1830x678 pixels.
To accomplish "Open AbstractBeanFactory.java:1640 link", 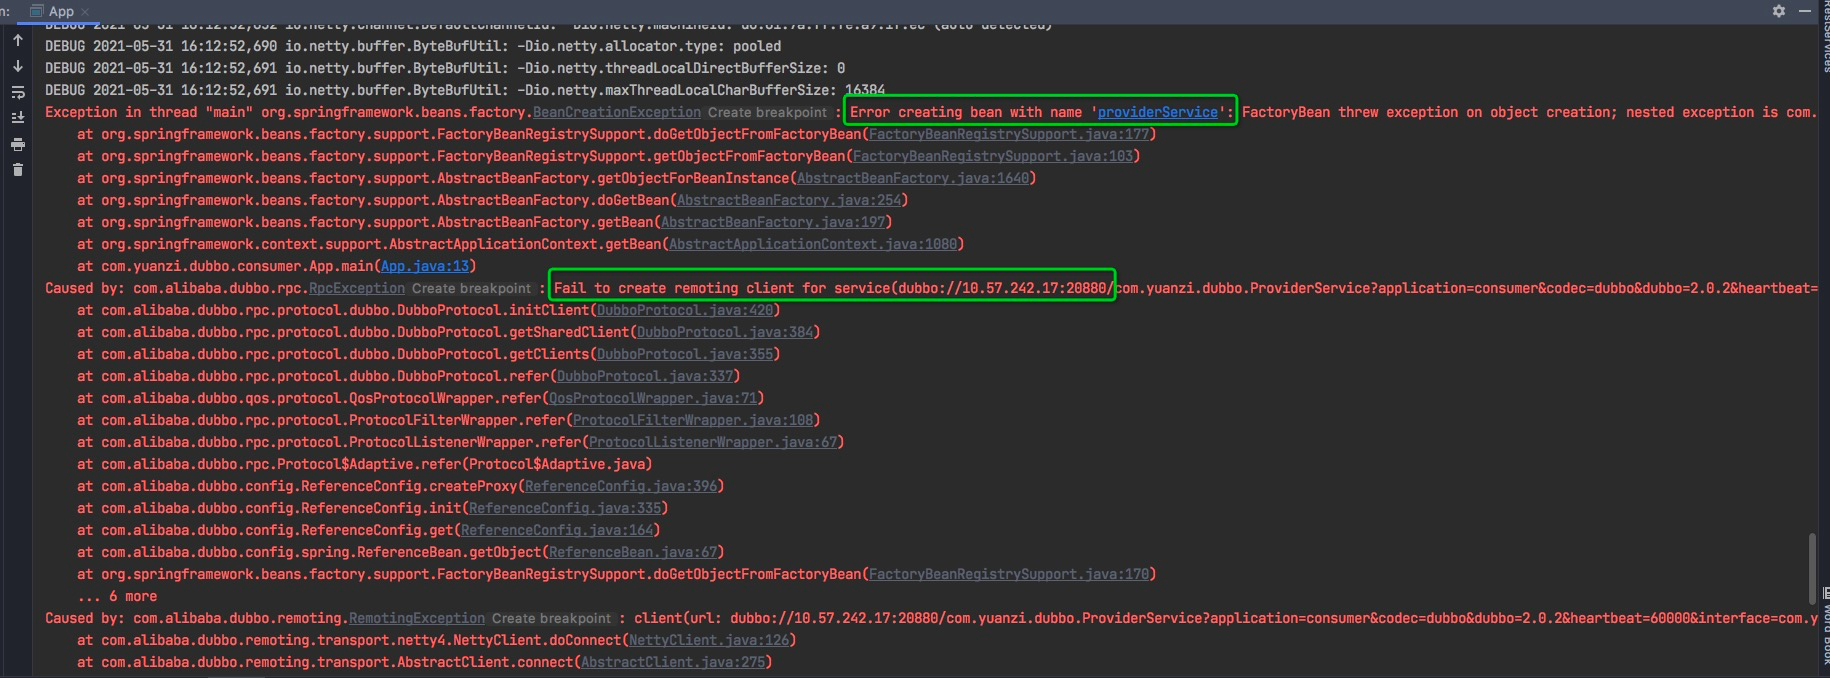I will coord(913,178).
